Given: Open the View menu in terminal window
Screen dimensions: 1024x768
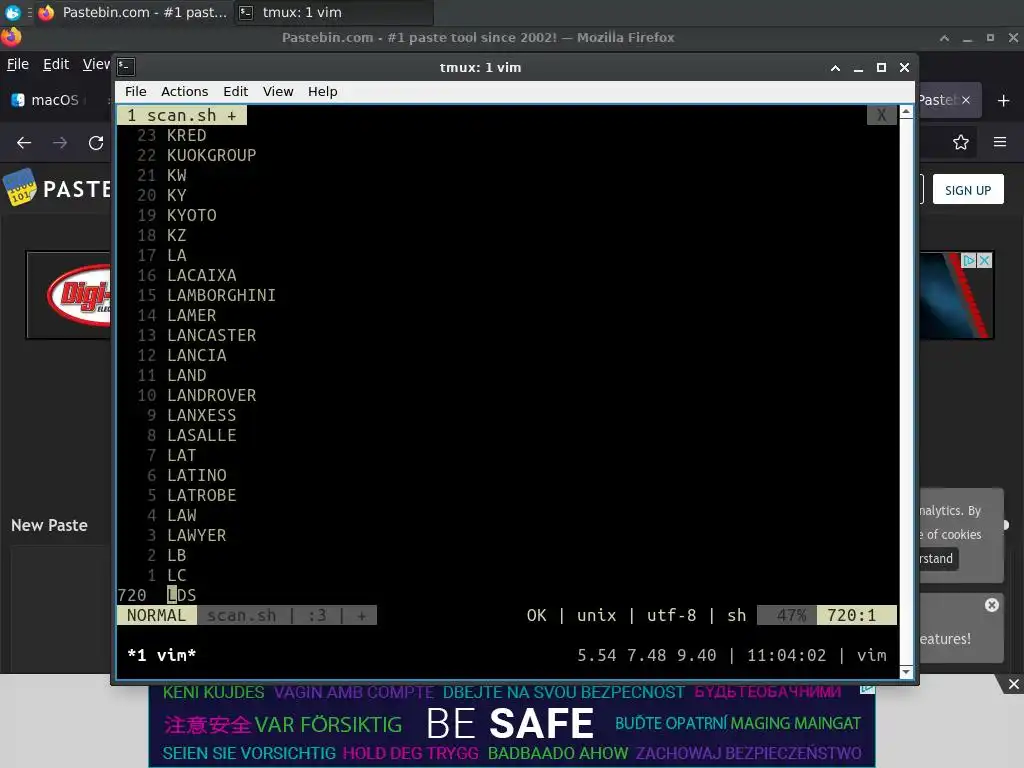Looking at the screenshot, I should pos(278,91).
